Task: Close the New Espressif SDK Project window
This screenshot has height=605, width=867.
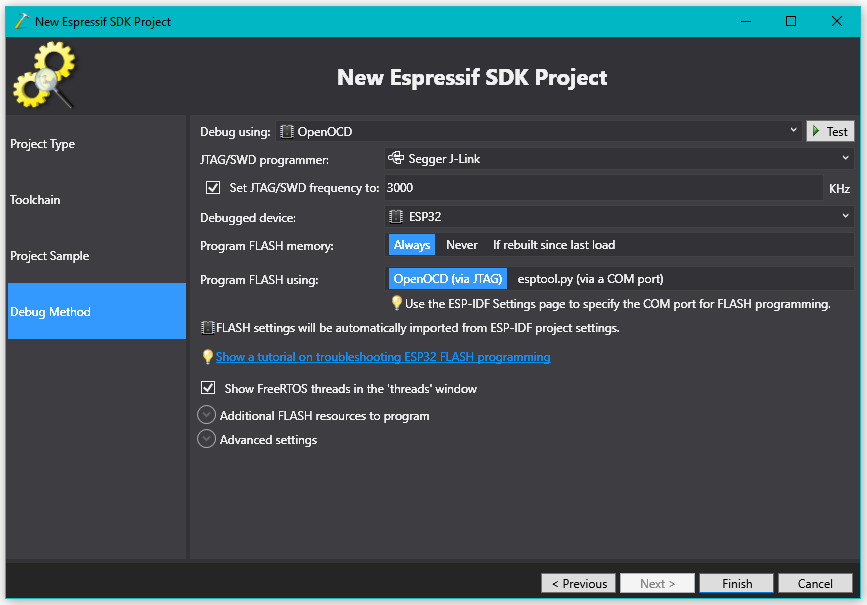Action: click(x=837, y=21)
